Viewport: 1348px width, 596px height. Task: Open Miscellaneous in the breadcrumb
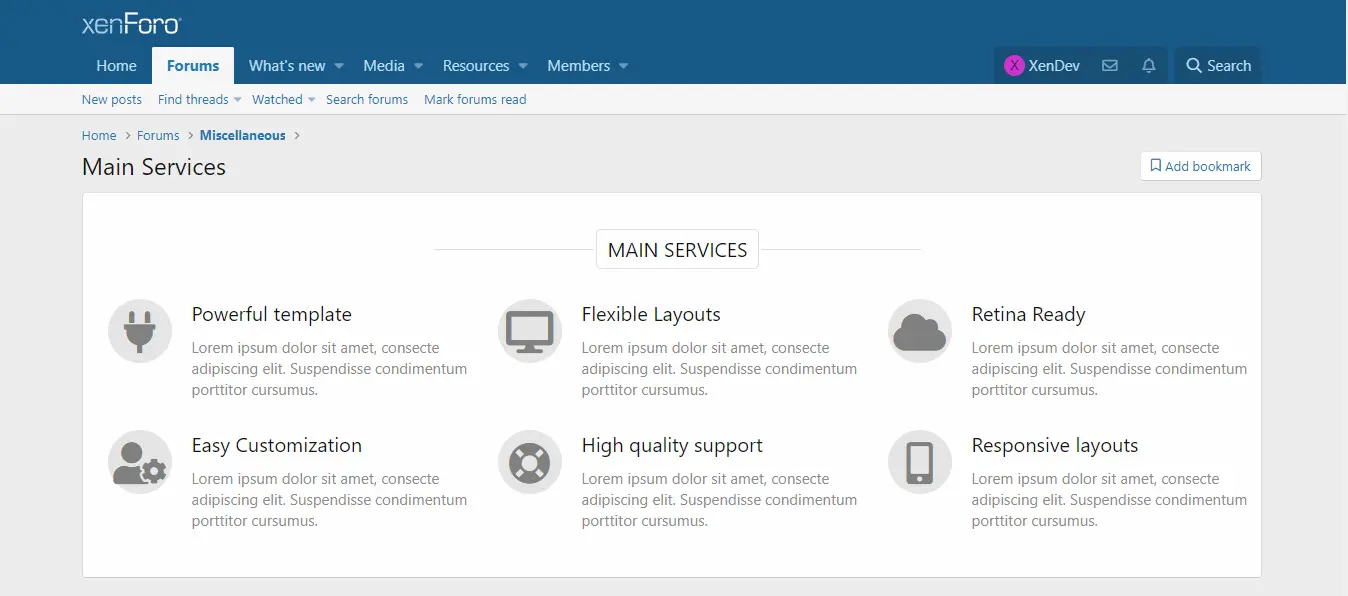[x=243, y=135]
